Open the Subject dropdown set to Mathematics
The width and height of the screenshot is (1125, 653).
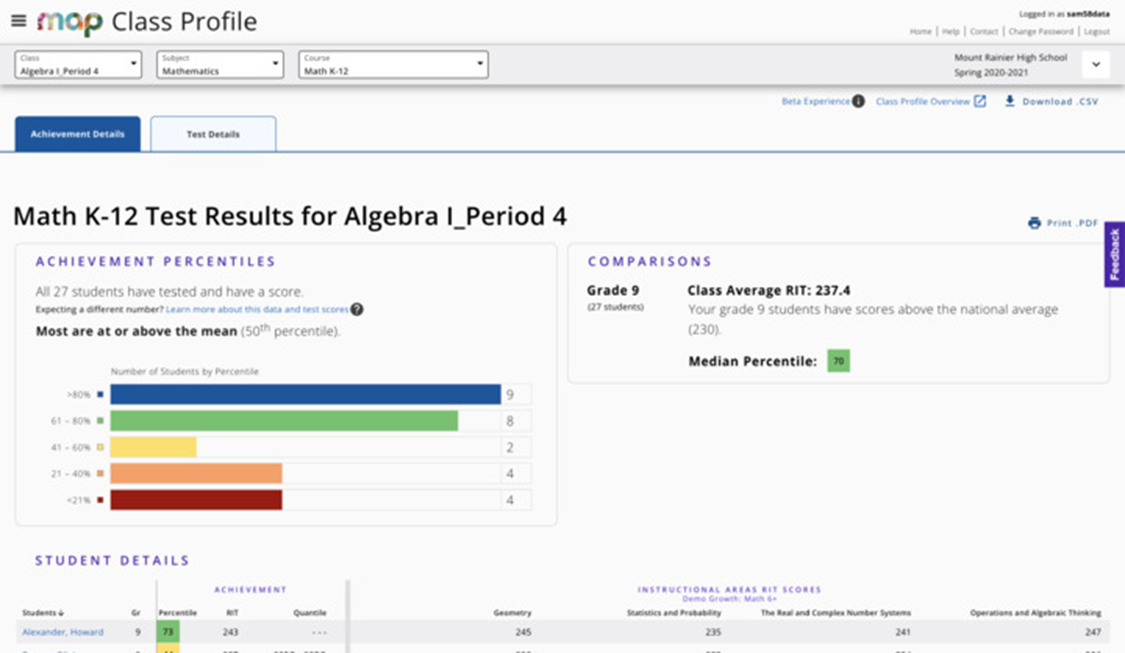pyautogui.click(x=219, y=64)
